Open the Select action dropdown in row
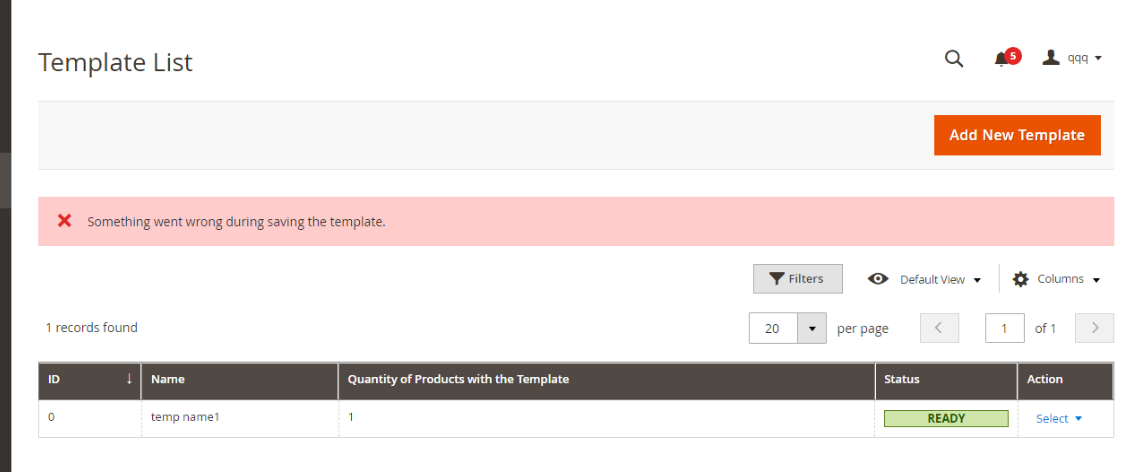Screen dimensions: 1131x472 [x=1059, y=419]
